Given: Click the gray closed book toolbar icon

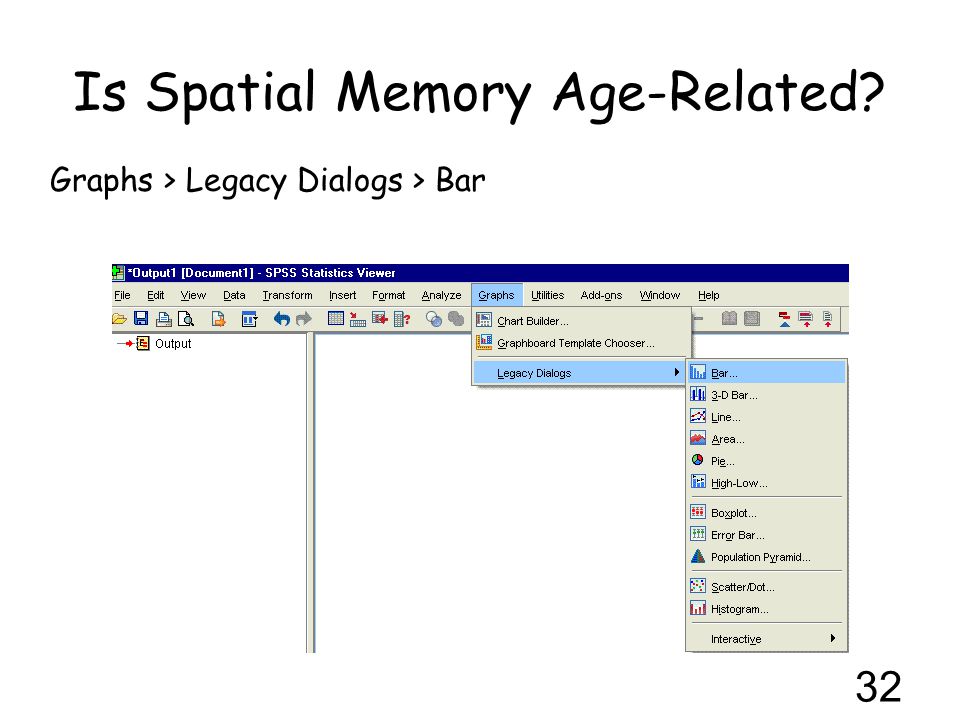Looking at the screenshot, I should point(752,318).
